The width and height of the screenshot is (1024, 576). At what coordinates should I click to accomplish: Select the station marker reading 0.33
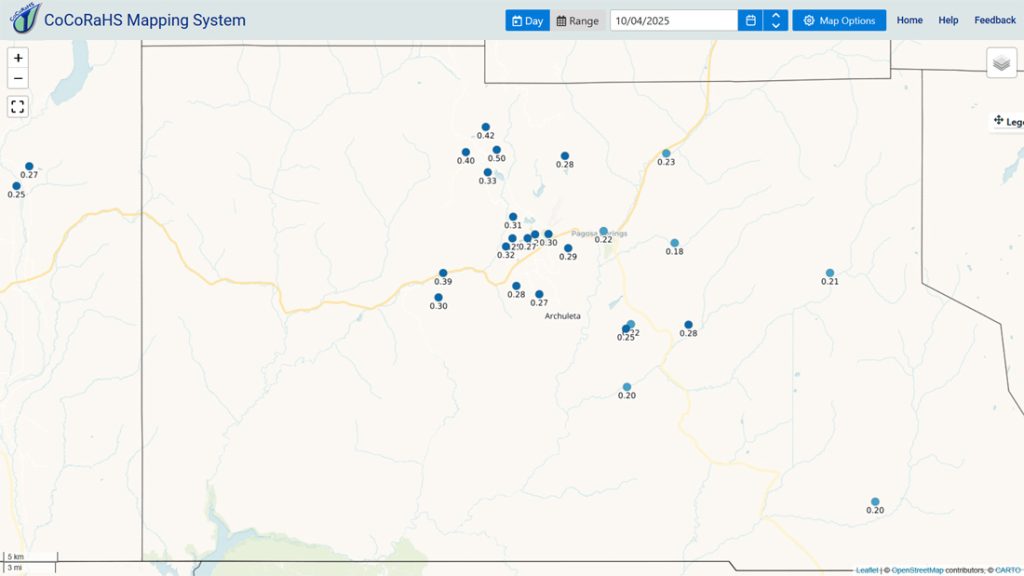tap(487, 172)
